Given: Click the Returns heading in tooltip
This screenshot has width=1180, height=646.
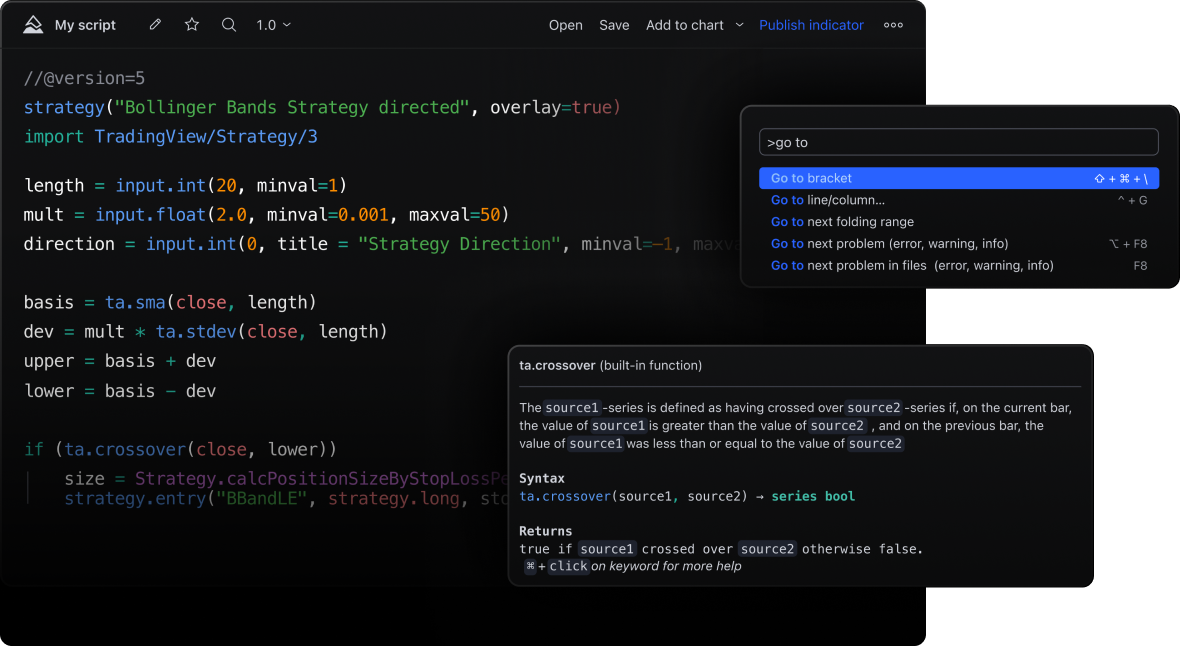Looking at the screenshot, I should pyautogui.click(x=546, y=531).
